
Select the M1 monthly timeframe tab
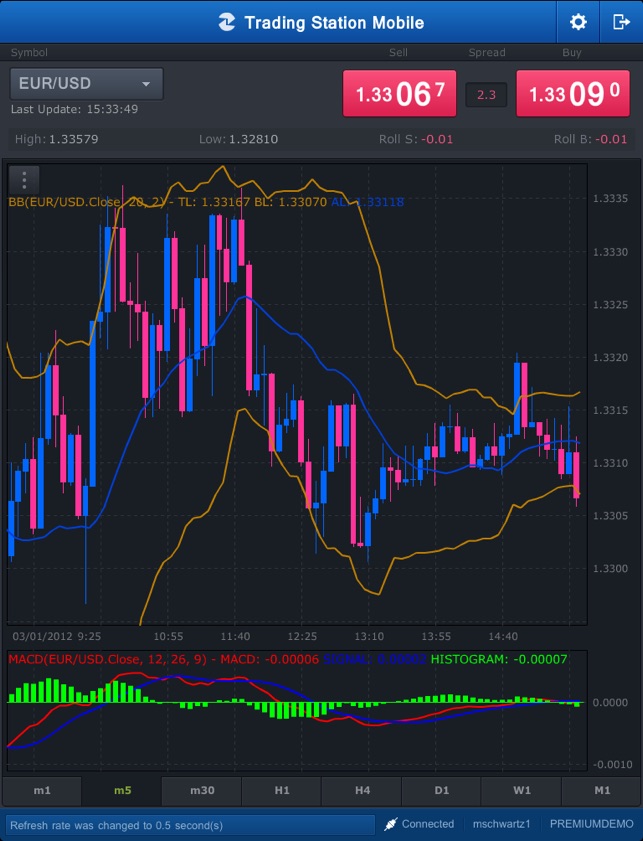[602, 790]
